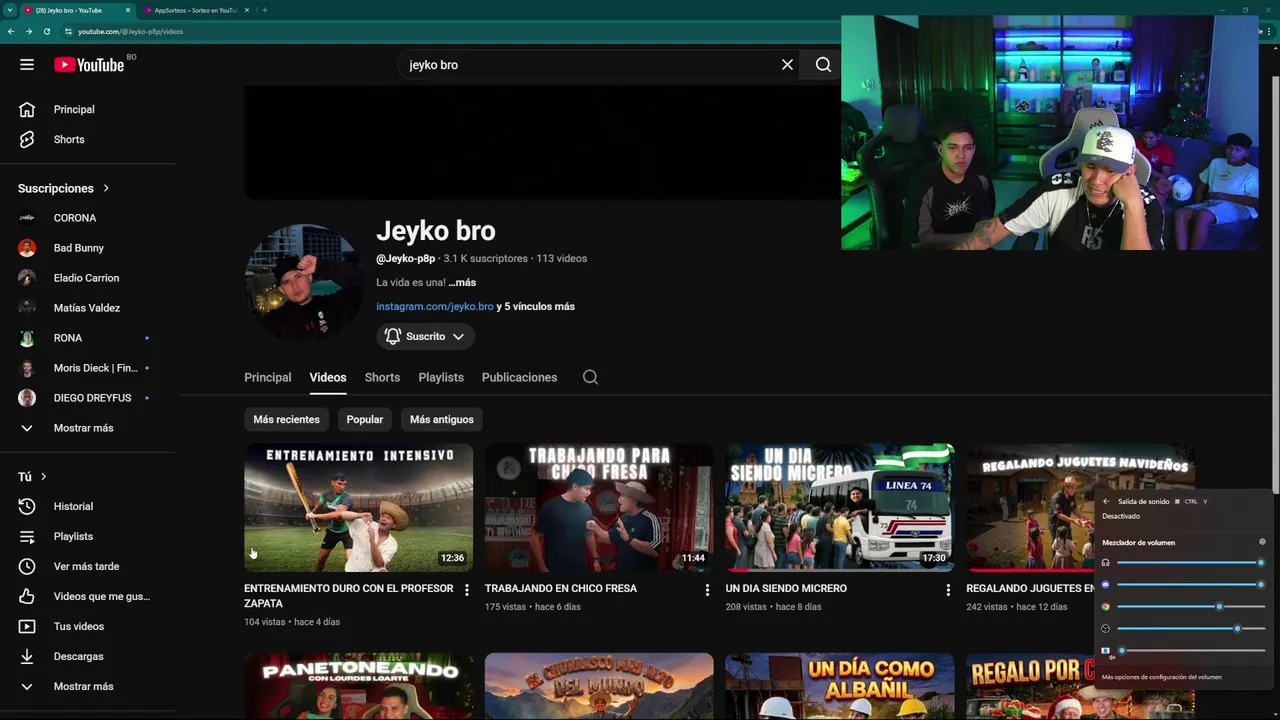This screenshot has height=720, width=1280.
Task: Click the headphones icon in volume mixer
Action: 1105,563
